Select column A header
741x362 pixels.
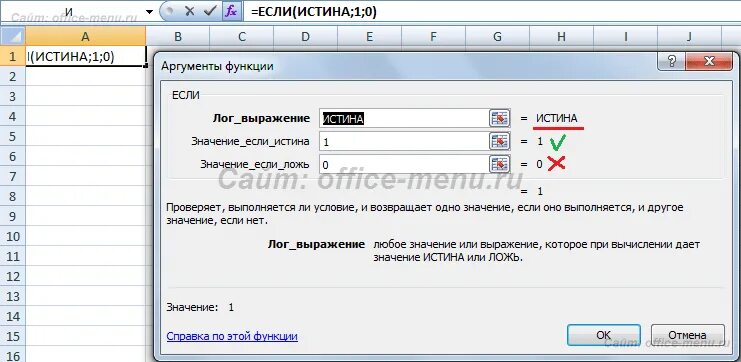(x=86, y=36)
